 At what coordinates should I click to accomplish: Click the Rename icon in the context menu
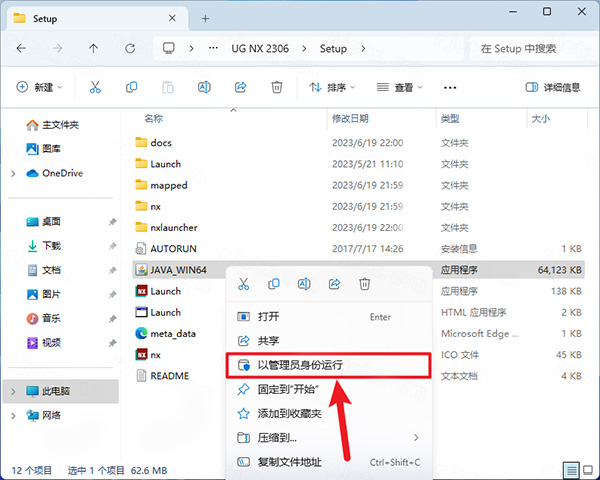(x=304, y=284)
